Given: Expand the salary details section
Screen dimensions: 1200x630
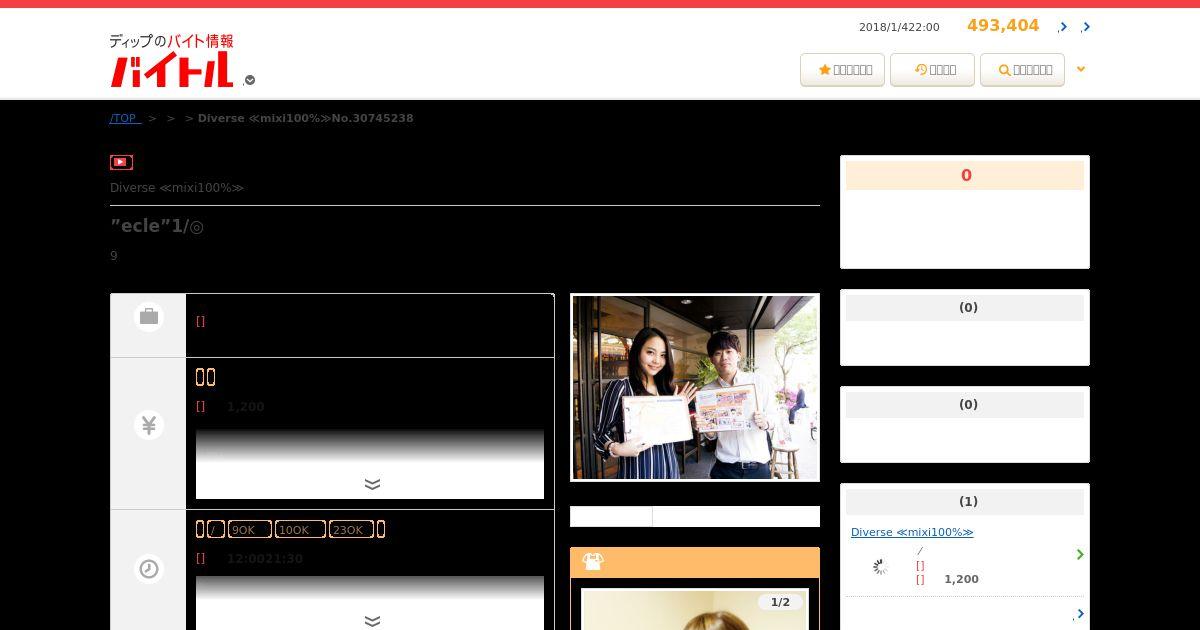Looking at the screenshot, I should click(x=372, y=485).
